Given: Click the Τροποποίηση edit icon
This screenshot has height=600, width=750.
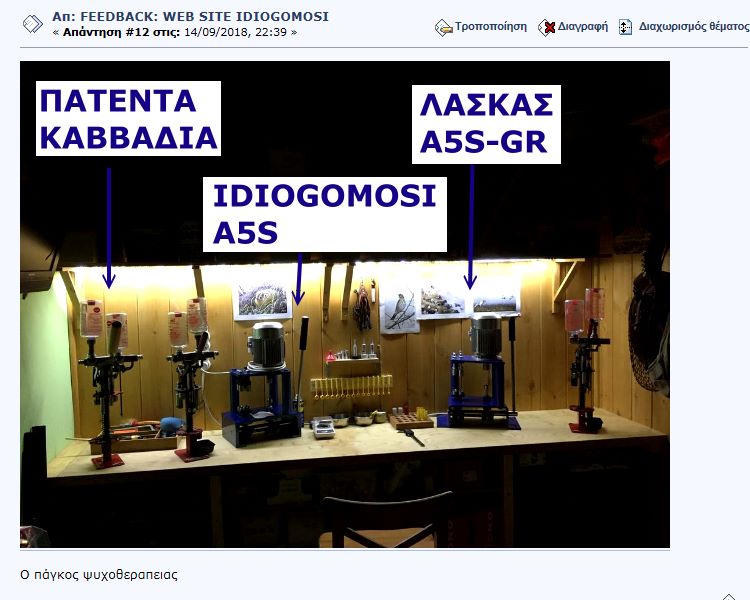Looking at the screenshot, I should click(443, 28).
